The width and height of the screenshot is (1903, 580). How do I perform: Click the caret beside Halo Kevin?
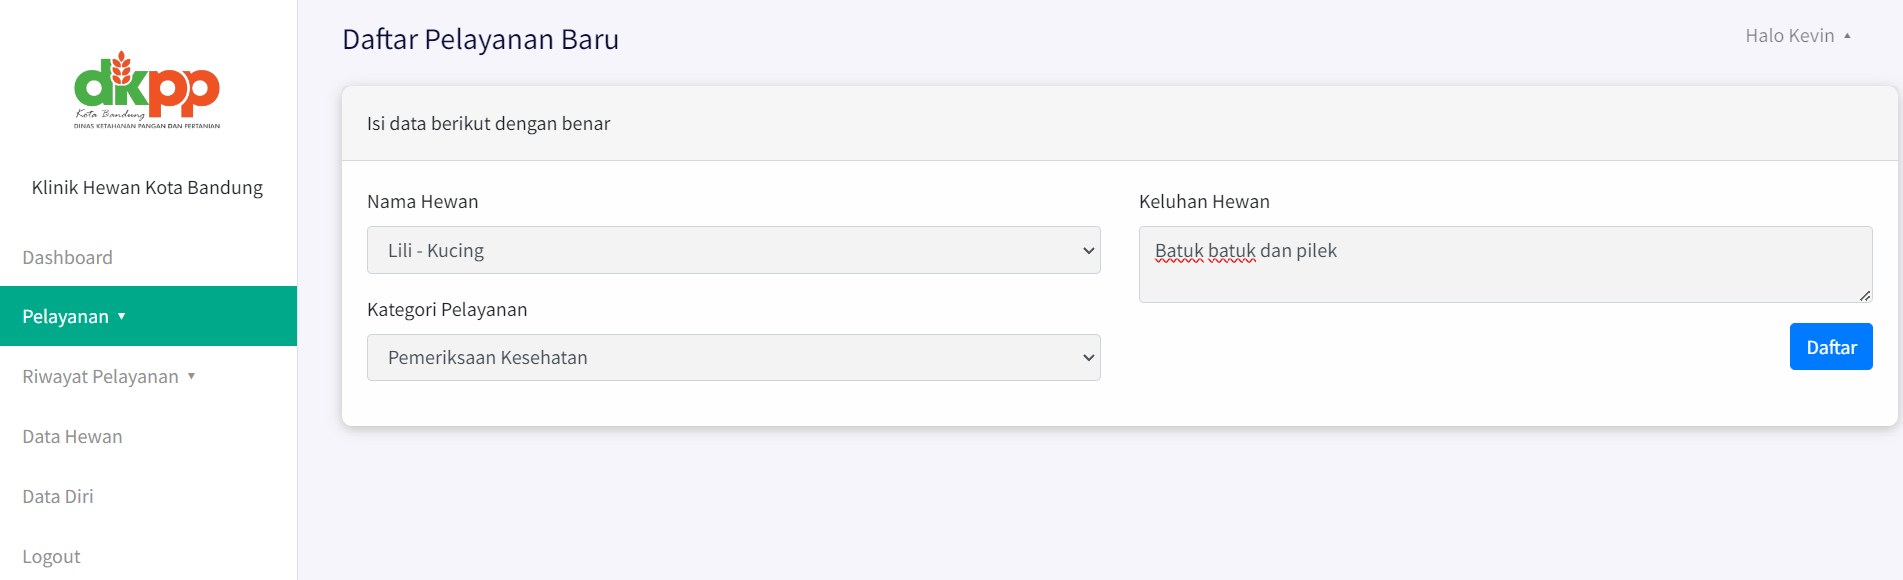[x=1847, y=36]
